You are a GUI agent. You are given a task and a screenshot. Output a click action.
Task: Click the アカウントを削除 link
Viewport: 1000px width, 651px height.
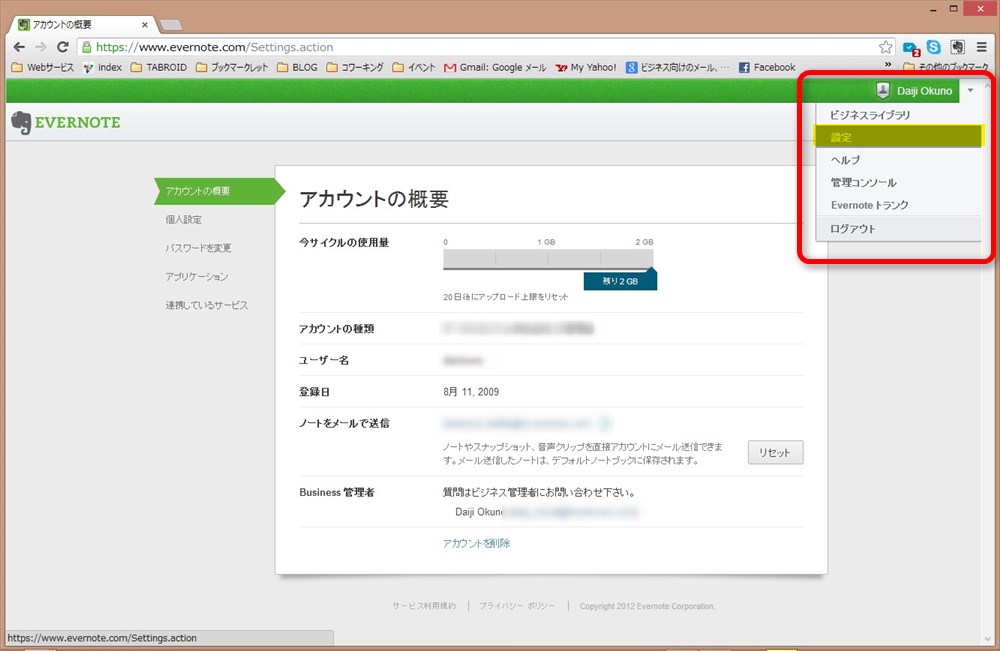[x=476, y=543]
